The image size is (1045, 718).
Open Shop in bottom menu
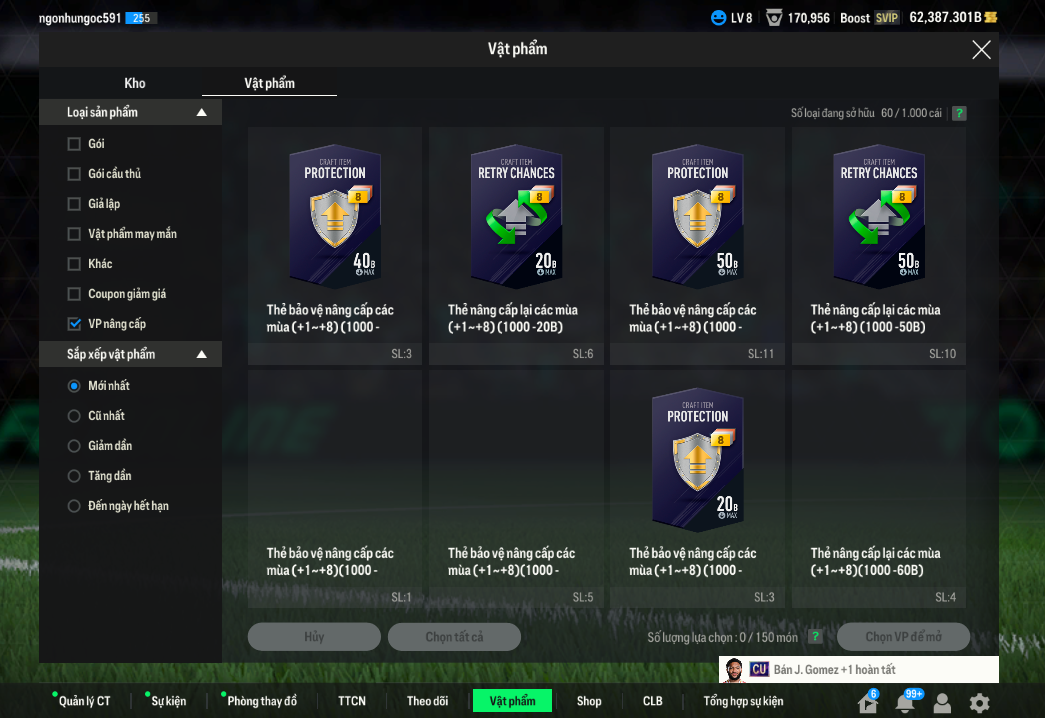(x=588, y=701)
